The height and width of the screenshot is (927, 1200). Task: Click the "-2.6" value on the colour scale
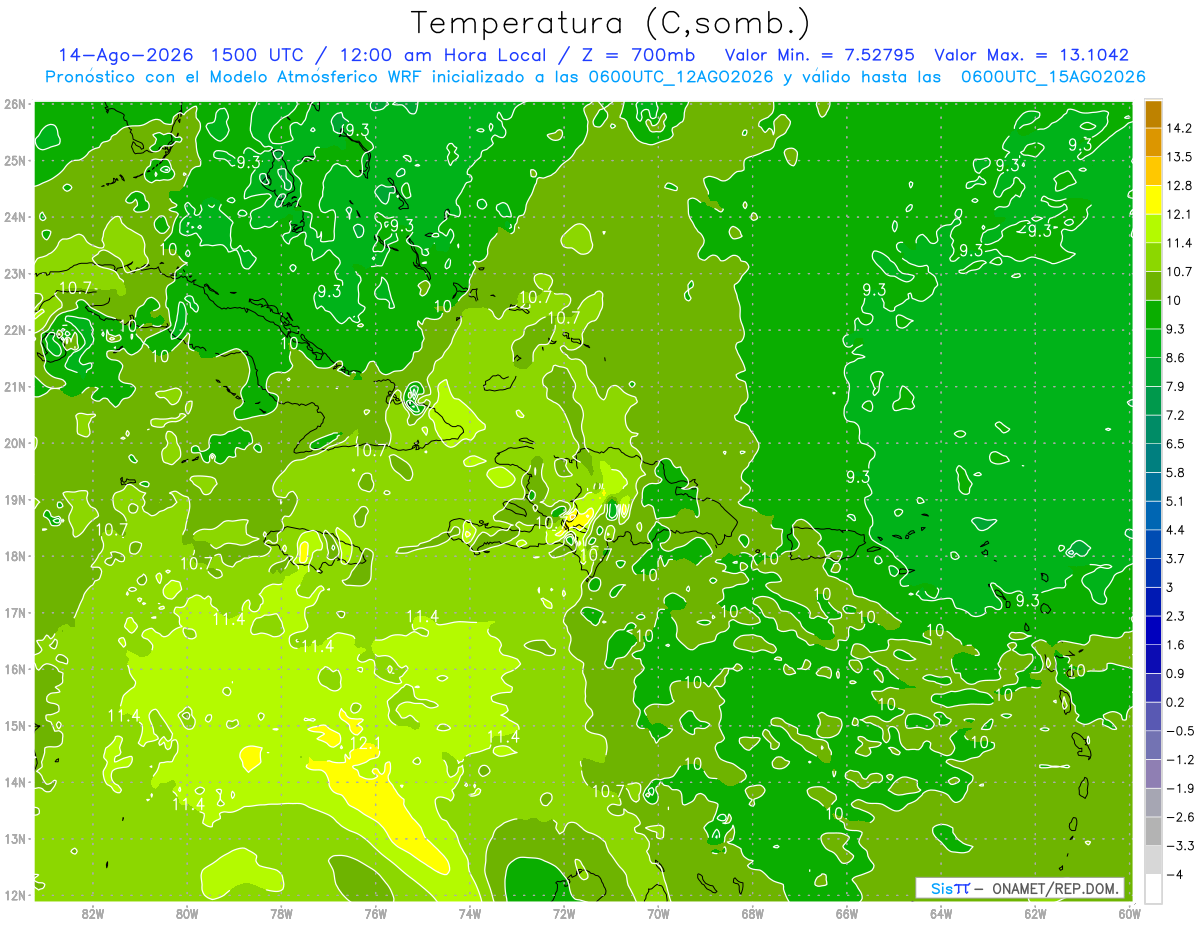pos(1180,817)
